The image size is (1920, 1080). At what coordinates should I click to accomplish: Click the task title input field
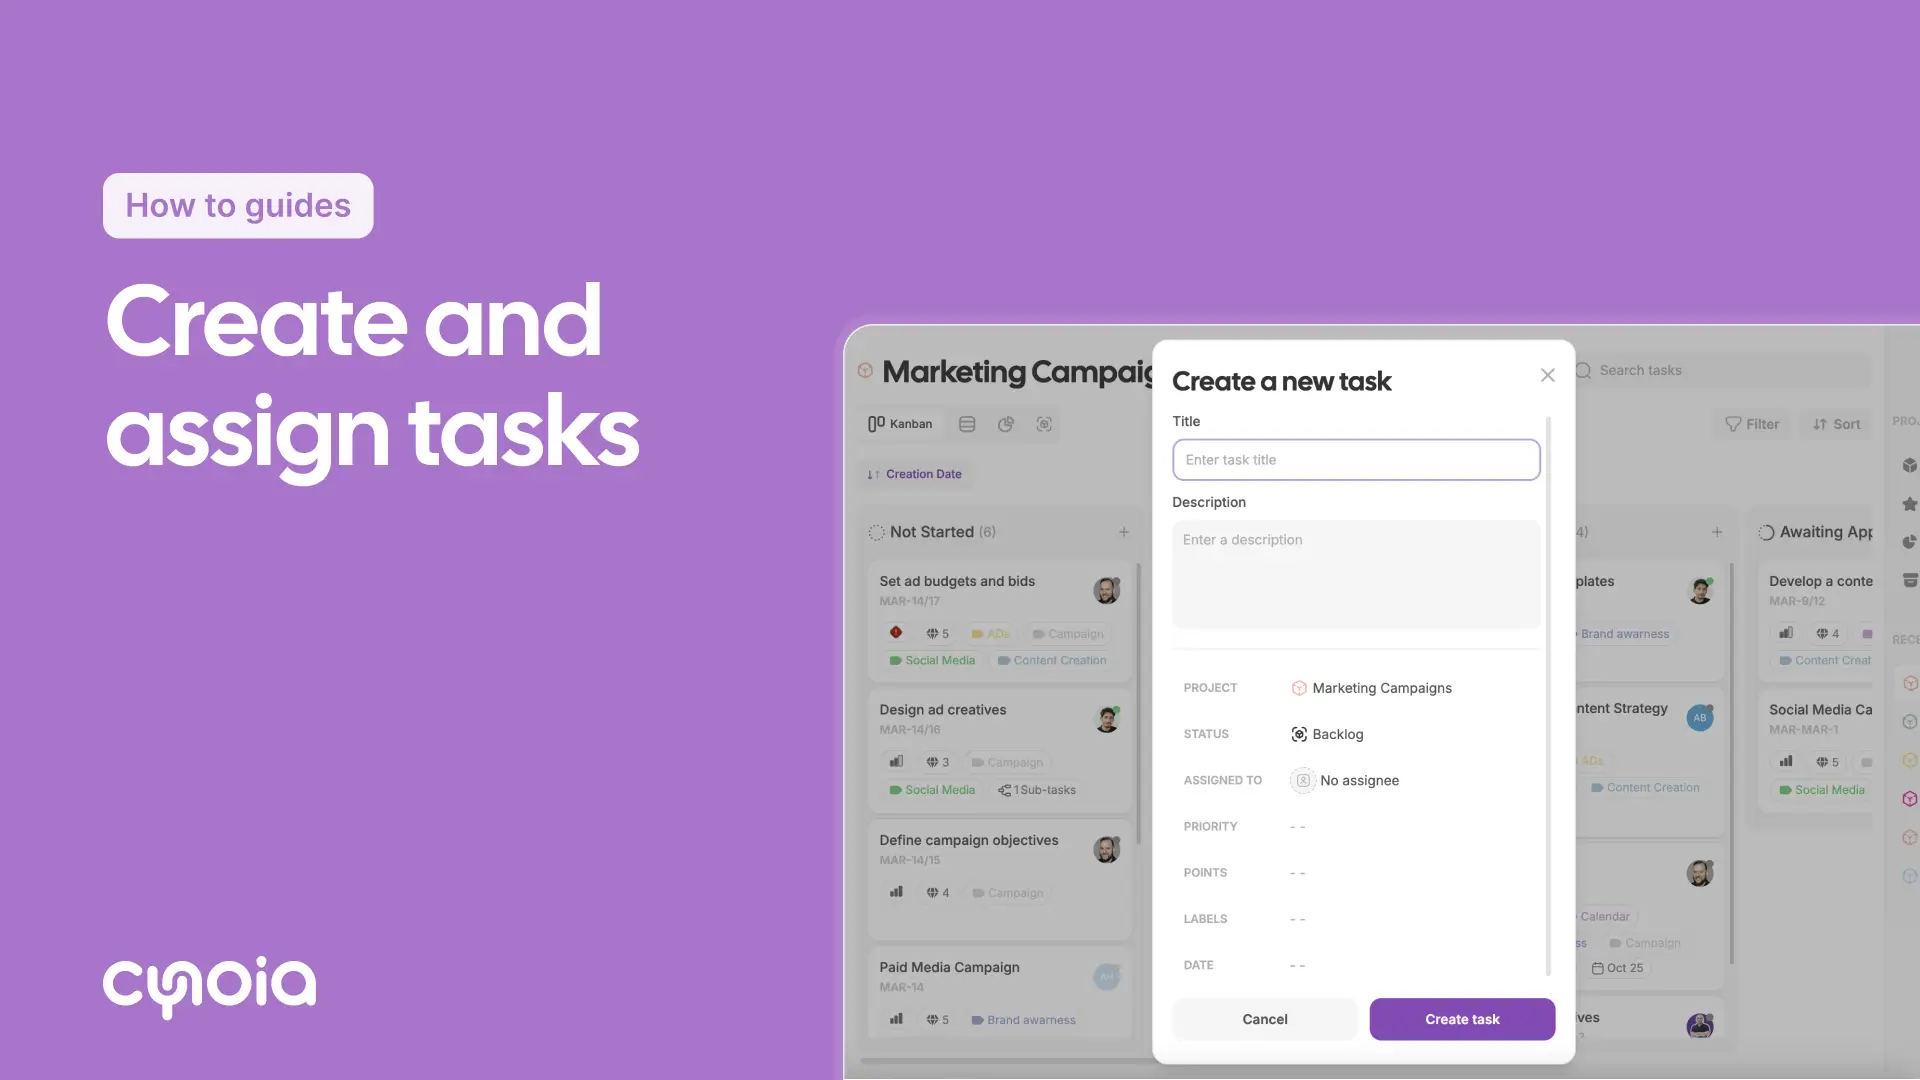pos(1356,460)
